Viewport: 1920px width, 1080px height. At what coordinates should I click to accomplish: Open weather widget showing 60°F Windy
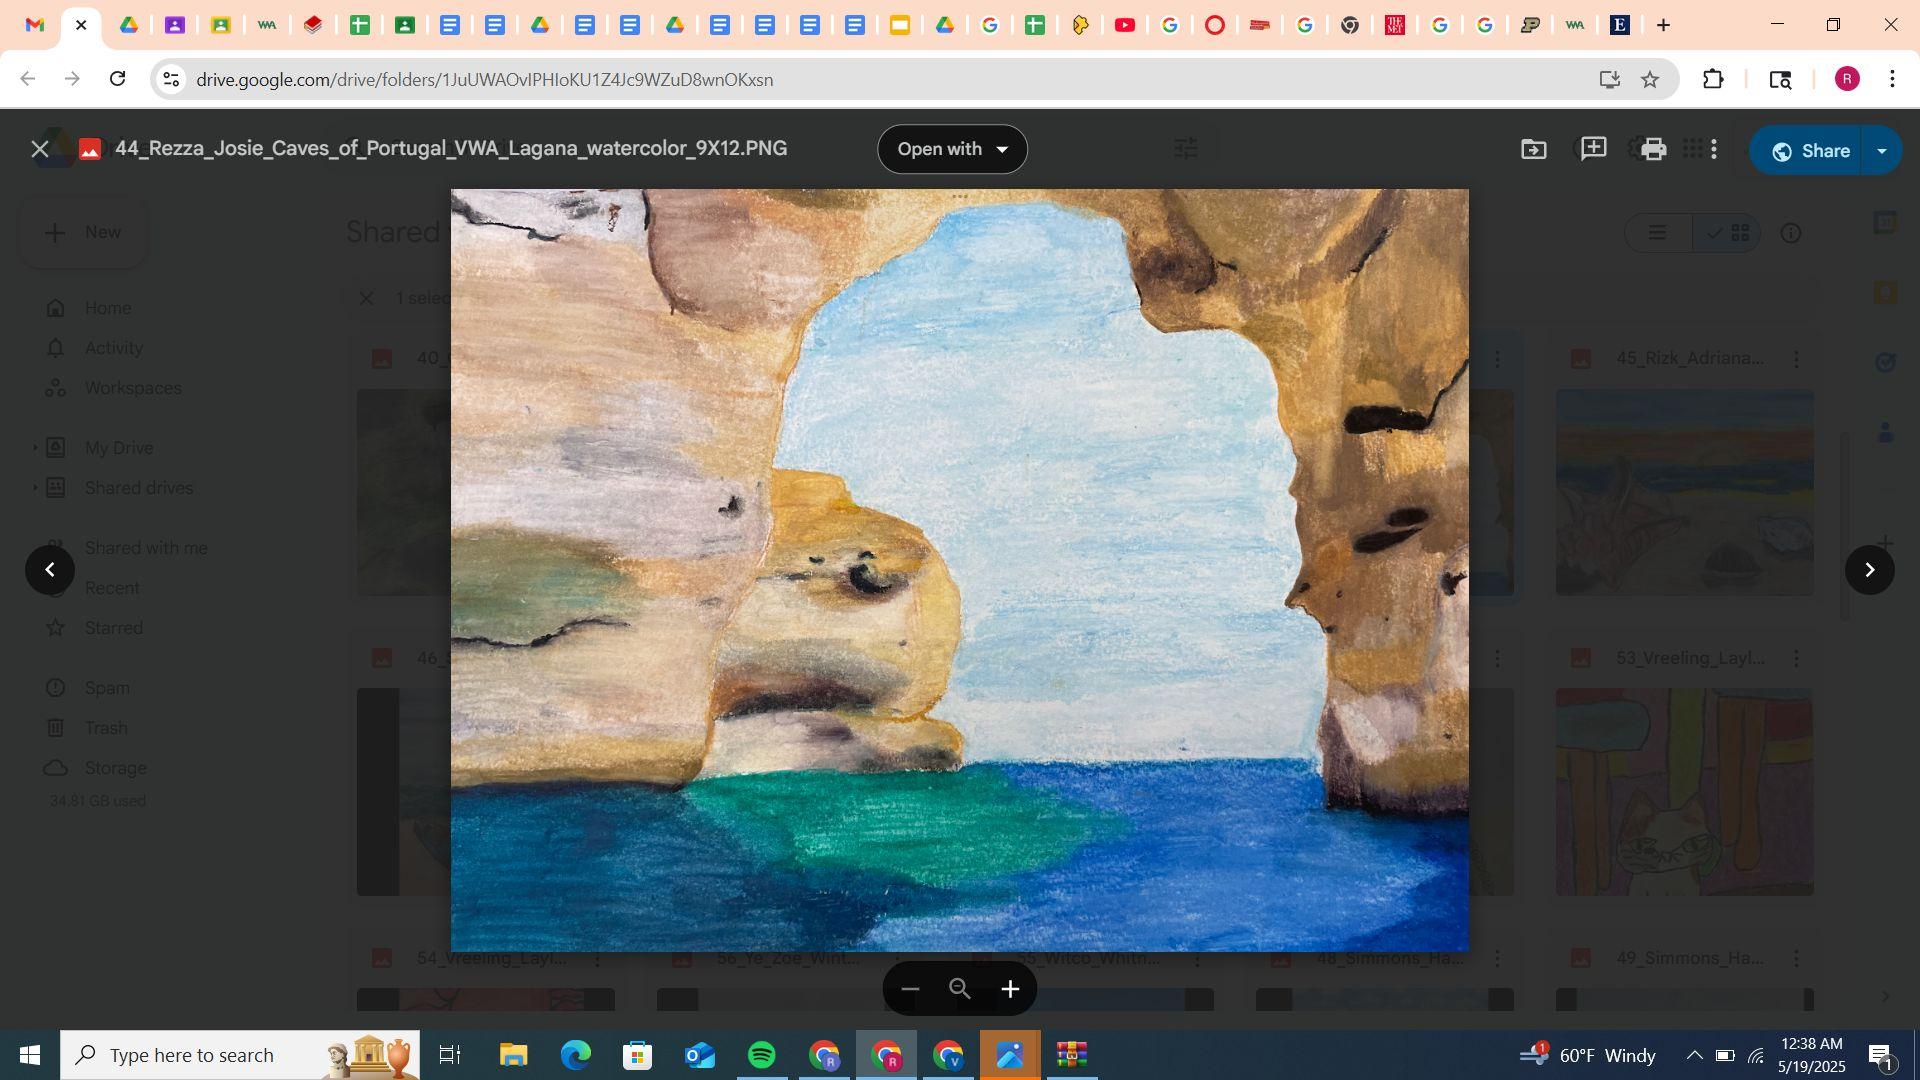[x=1588, y=1055]
